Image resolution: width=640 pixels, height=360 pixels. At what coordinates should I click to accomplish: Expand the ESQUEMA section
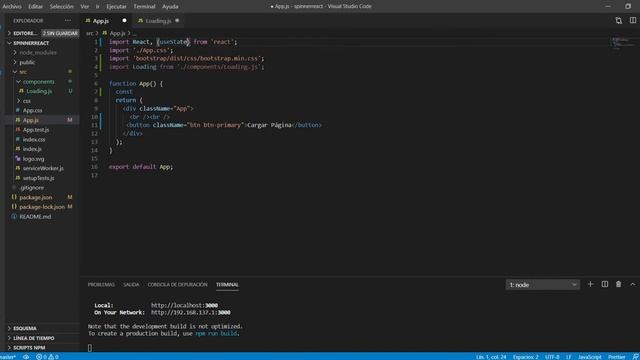[x=25, y=328]
